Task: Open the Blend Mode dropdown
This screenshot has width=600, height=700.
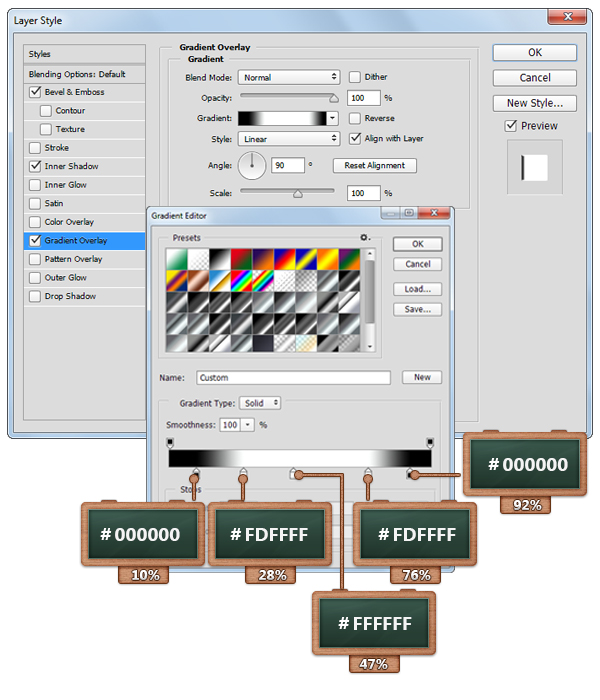Action: [289, 77]
